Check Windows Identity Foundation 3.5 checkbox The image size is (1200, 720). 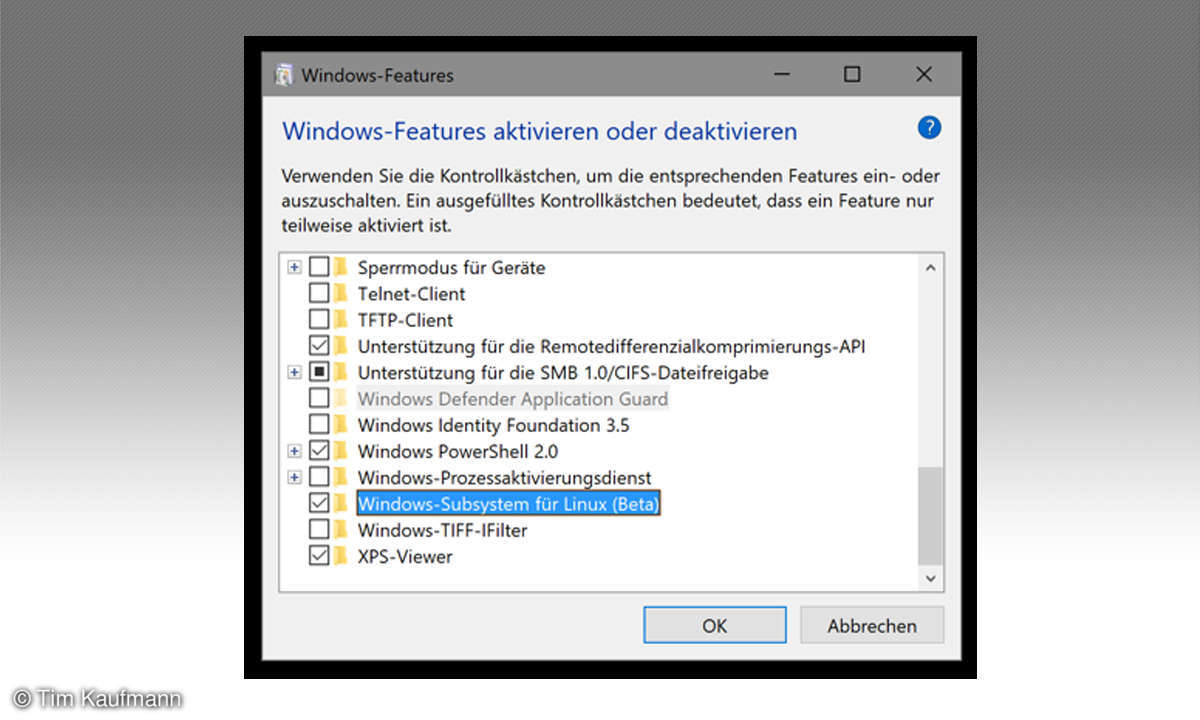(x=318, y=425)
